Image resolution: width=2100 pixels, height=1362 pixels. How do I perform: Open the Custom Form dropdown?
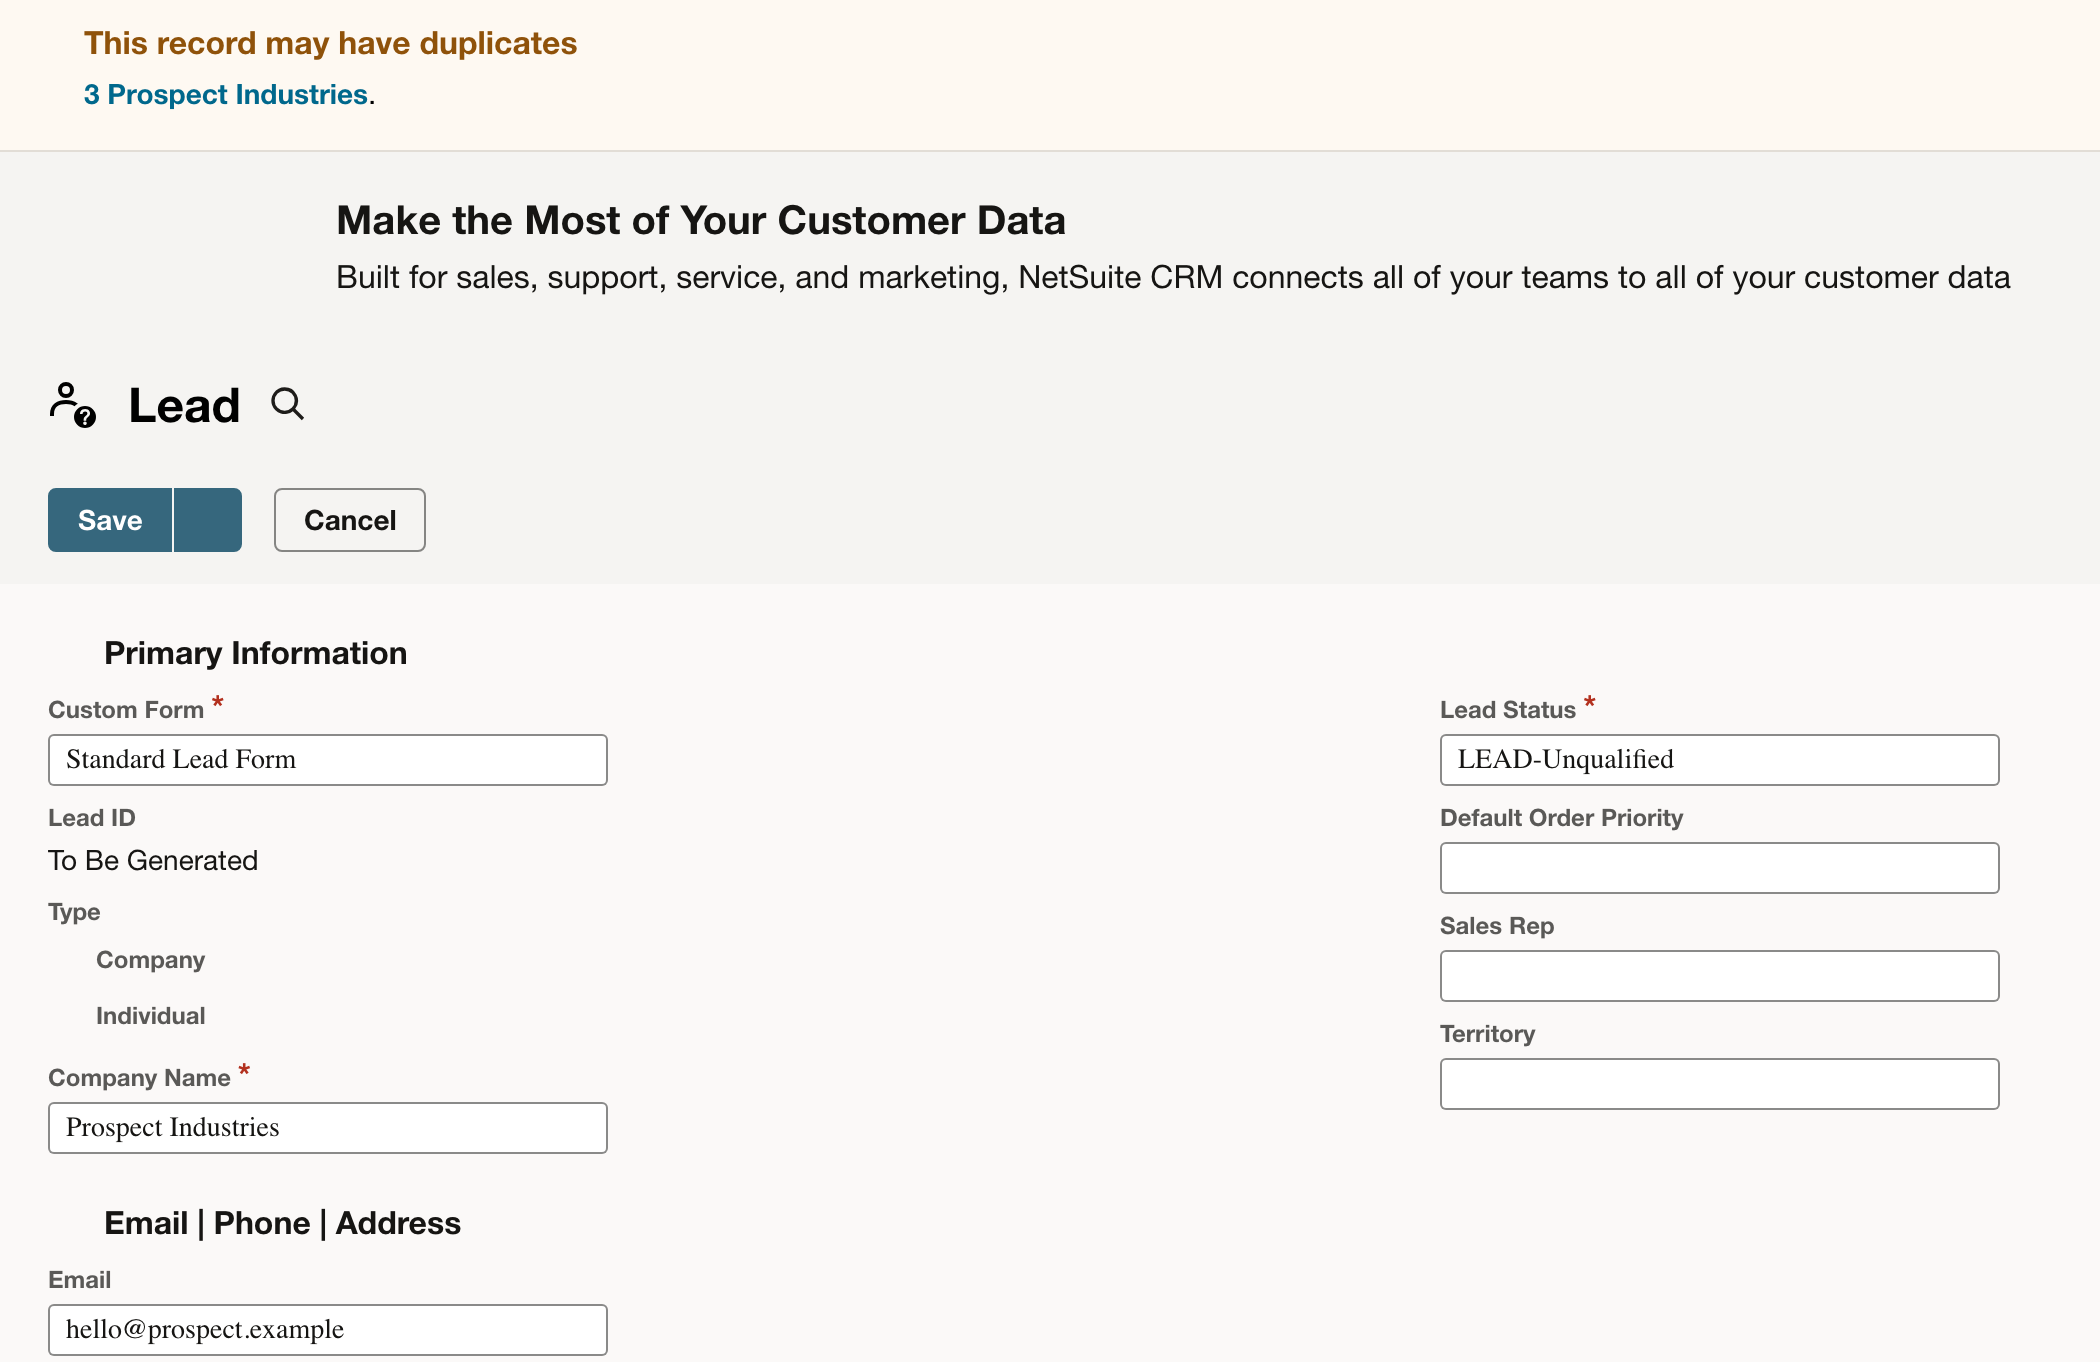pyautogui.click(x=328, y=760)
